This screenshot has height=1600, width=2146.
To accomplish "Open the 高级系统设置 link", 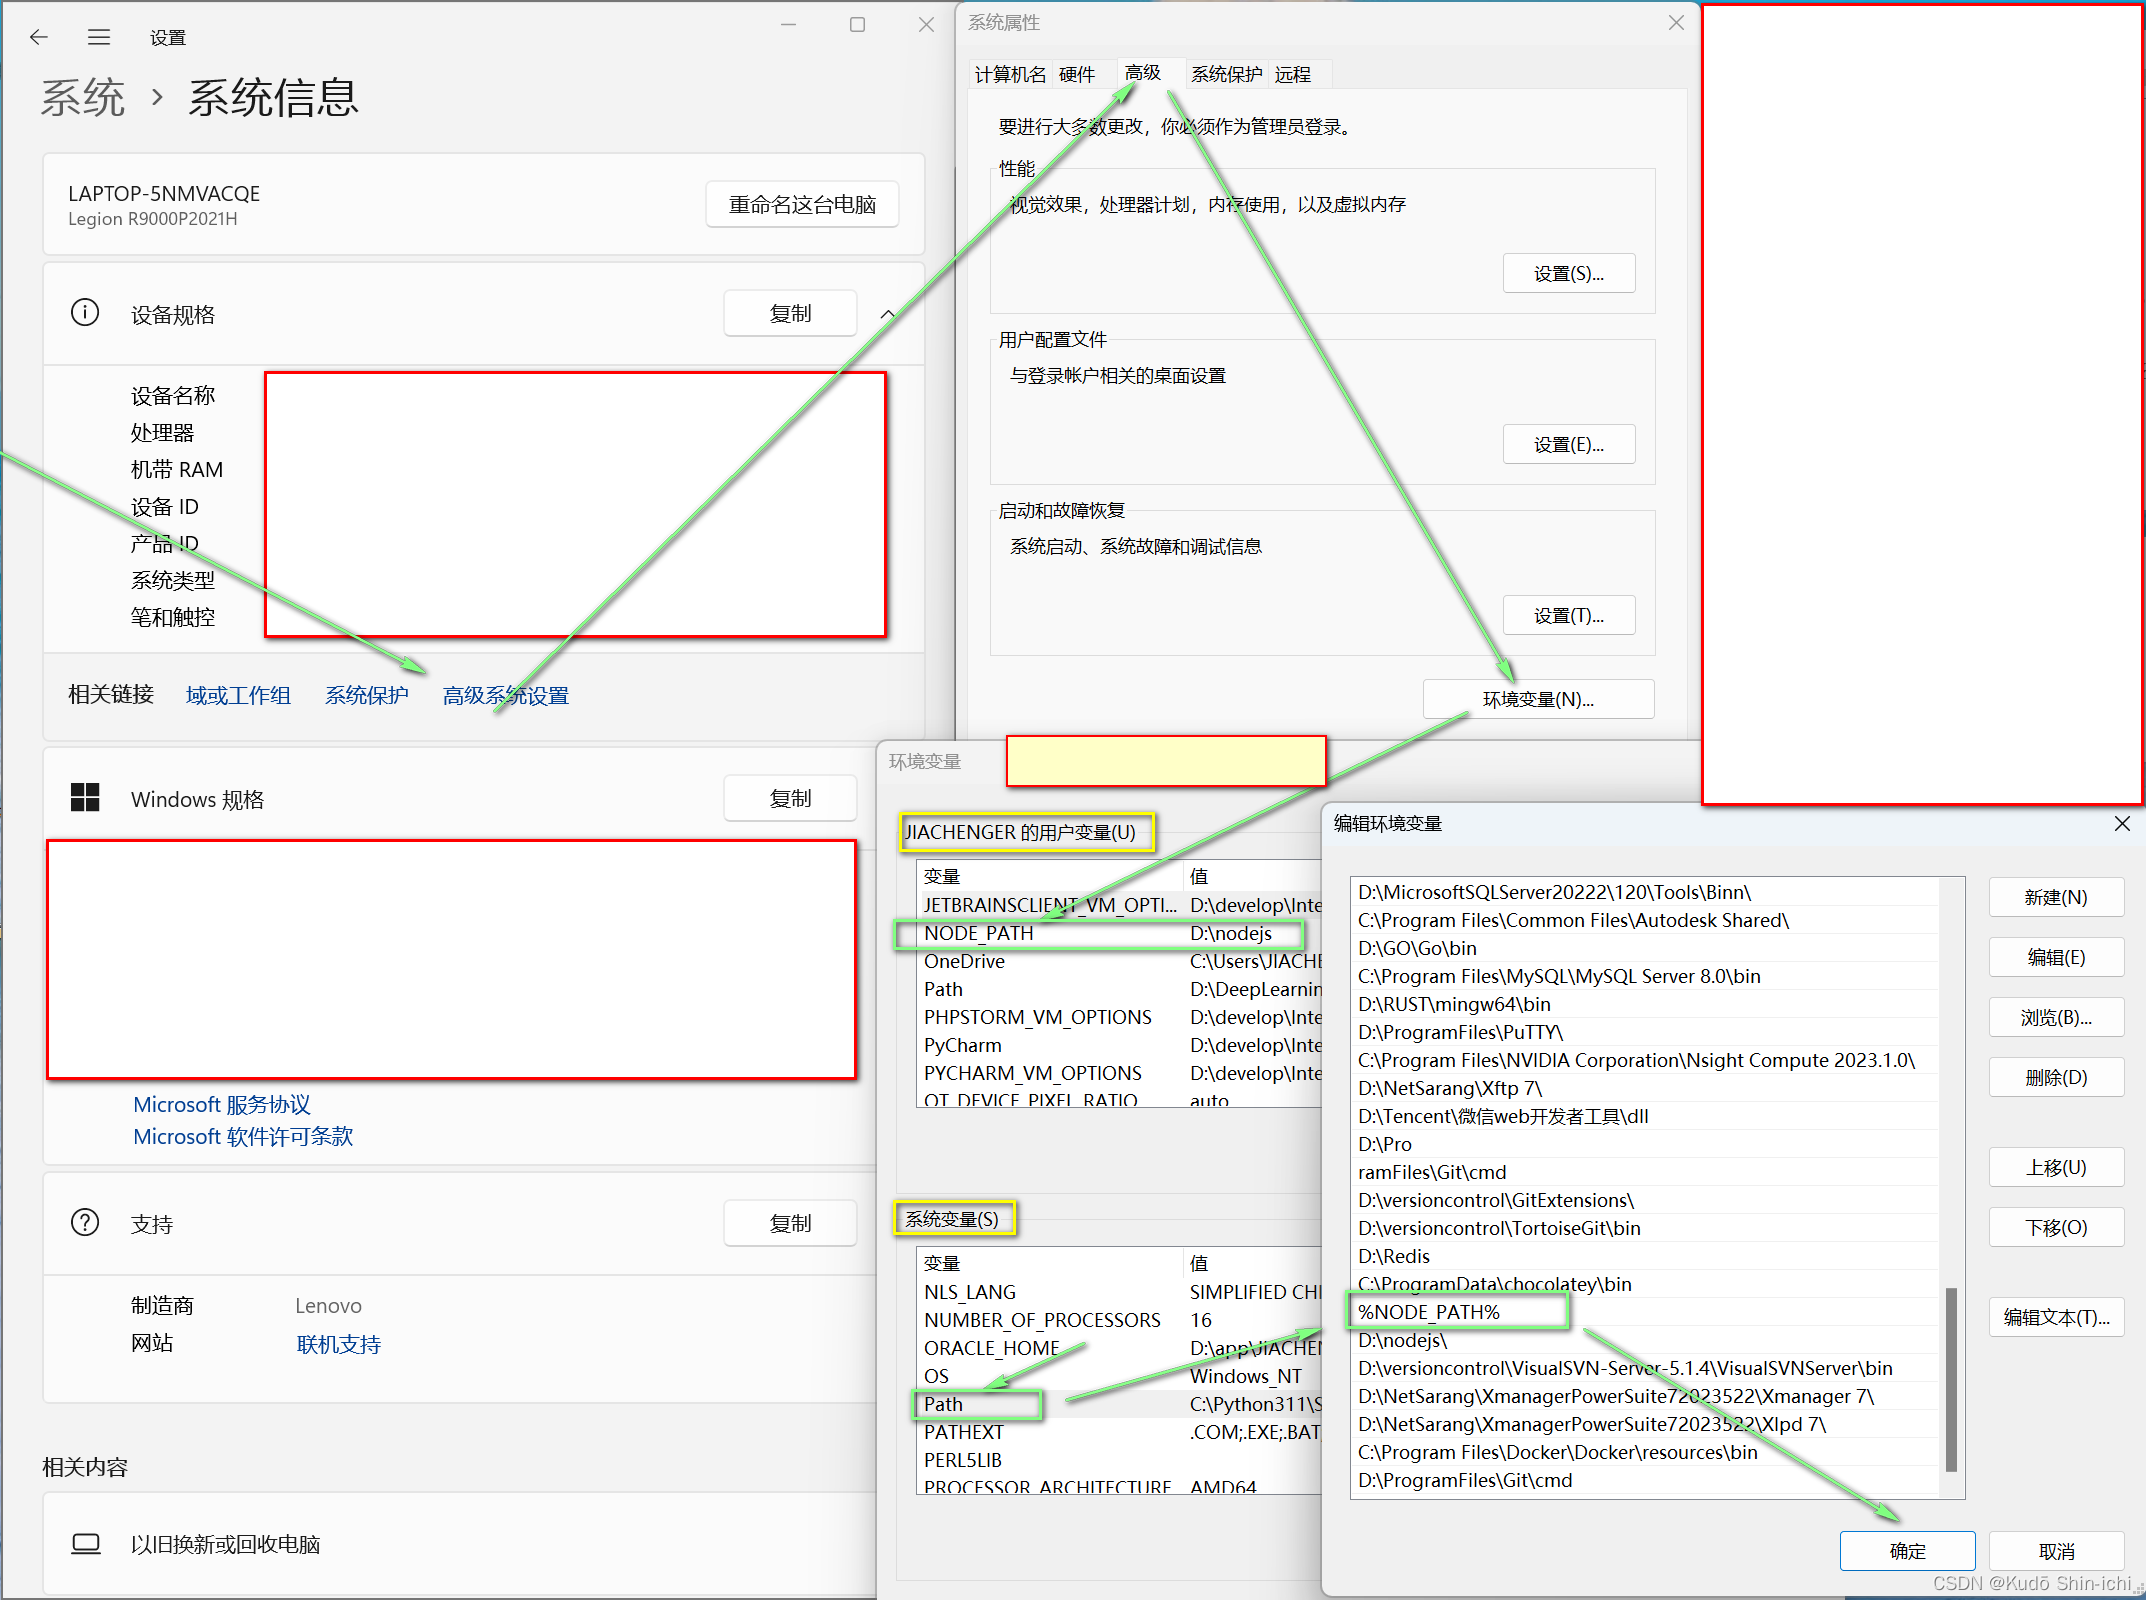I will 506,695.
